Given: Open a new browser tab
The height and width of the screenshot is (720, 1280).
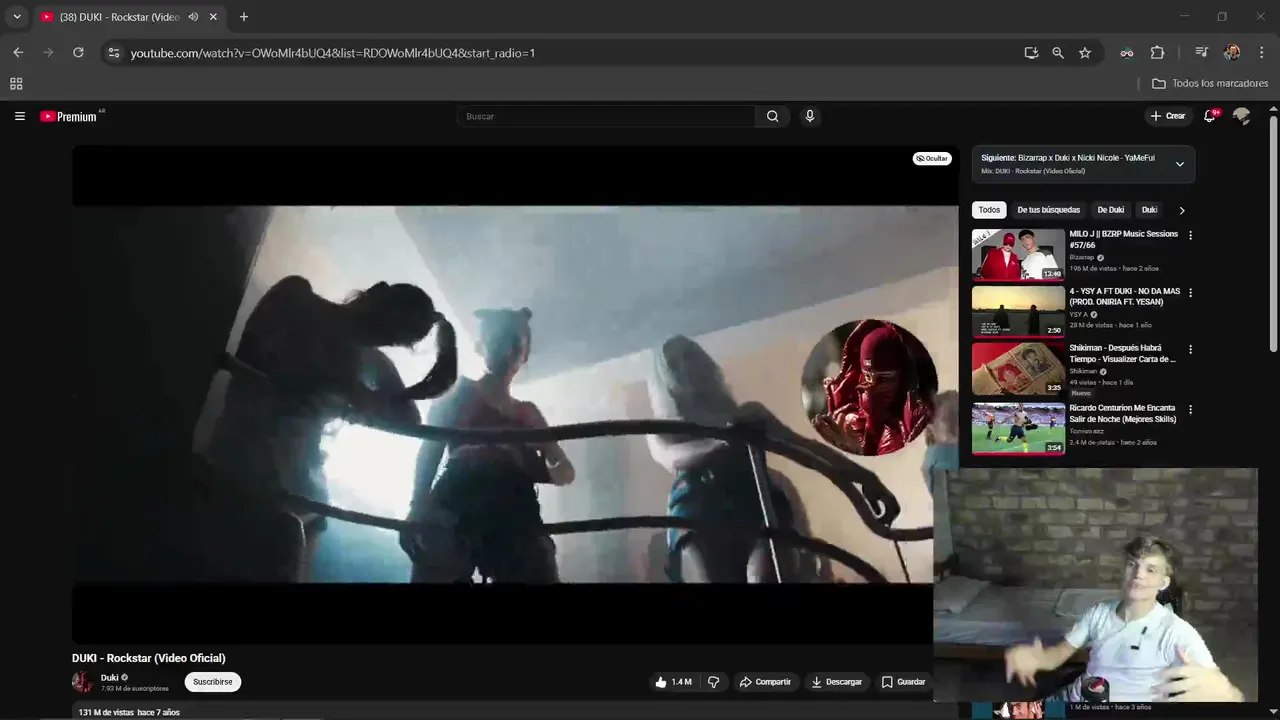Looking at the screenshot, I should (x=243, y=17).
